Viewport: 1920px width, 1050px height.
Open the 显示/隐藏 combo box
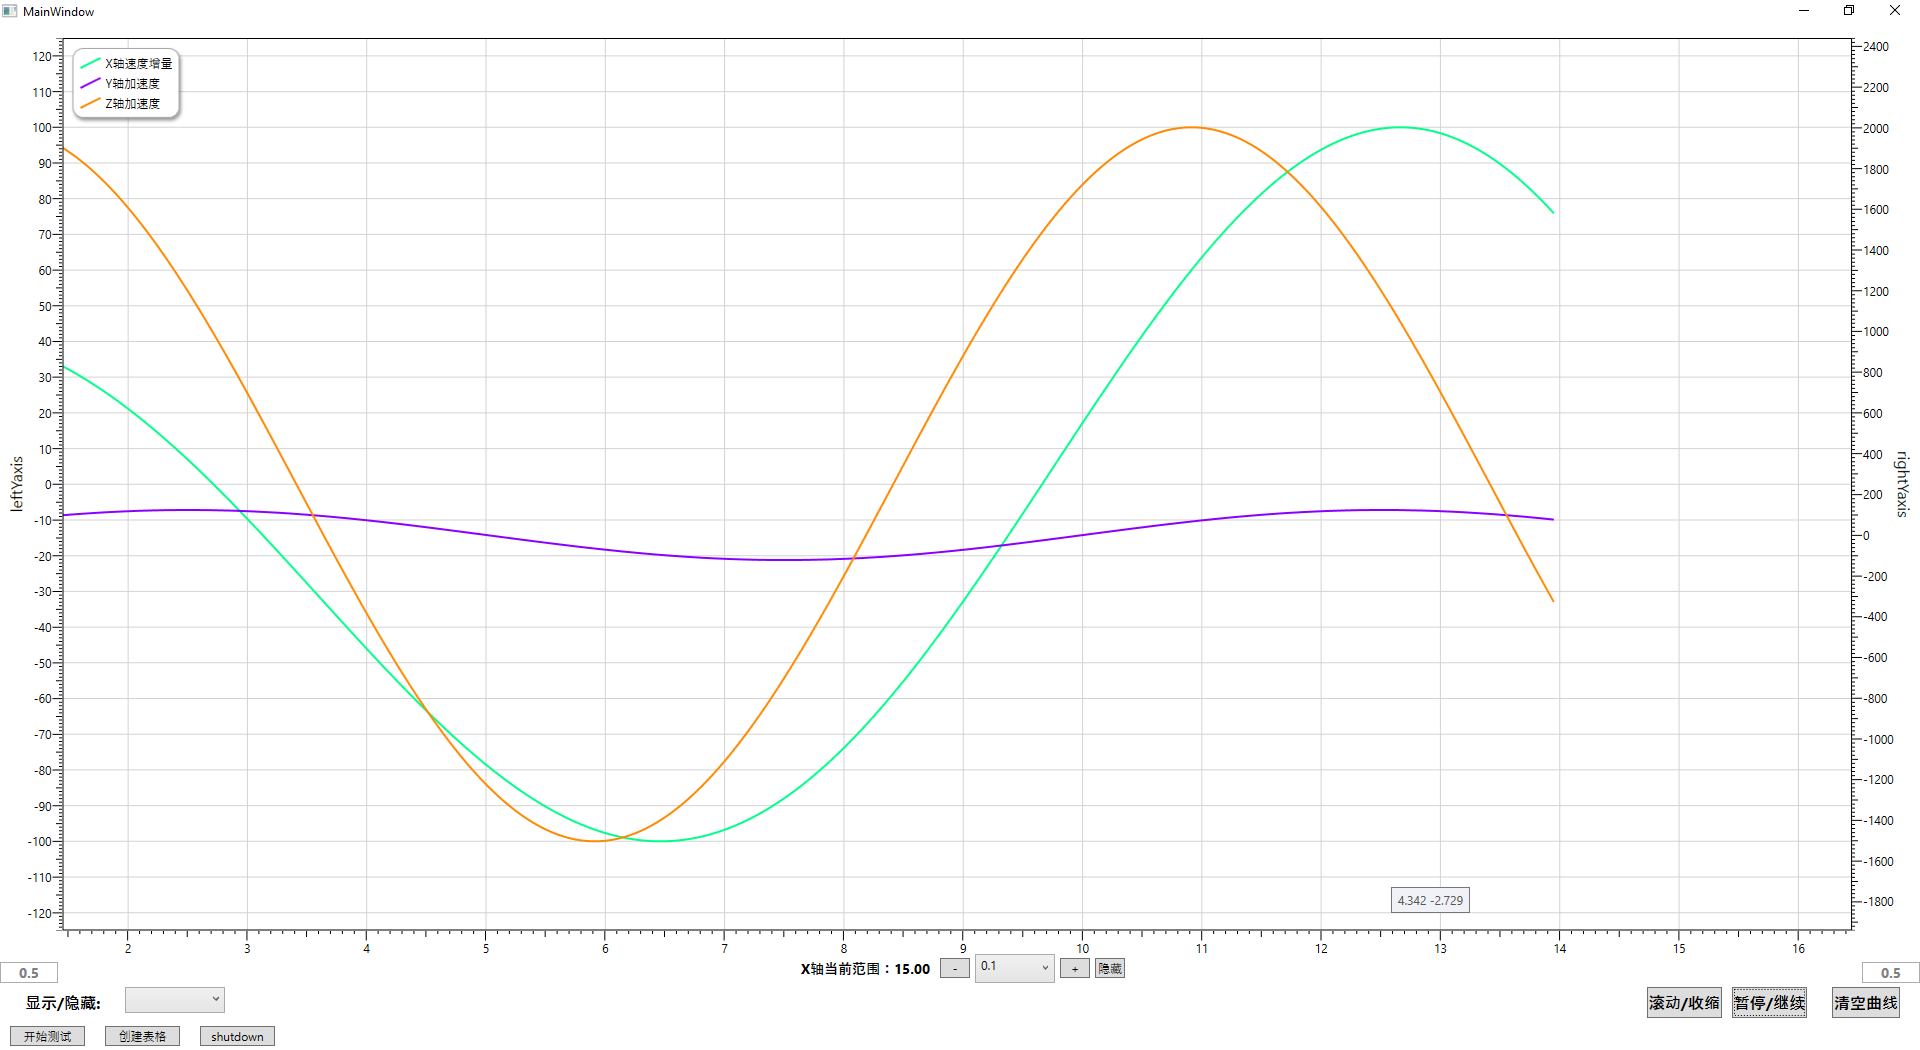[x=174, y=999]
